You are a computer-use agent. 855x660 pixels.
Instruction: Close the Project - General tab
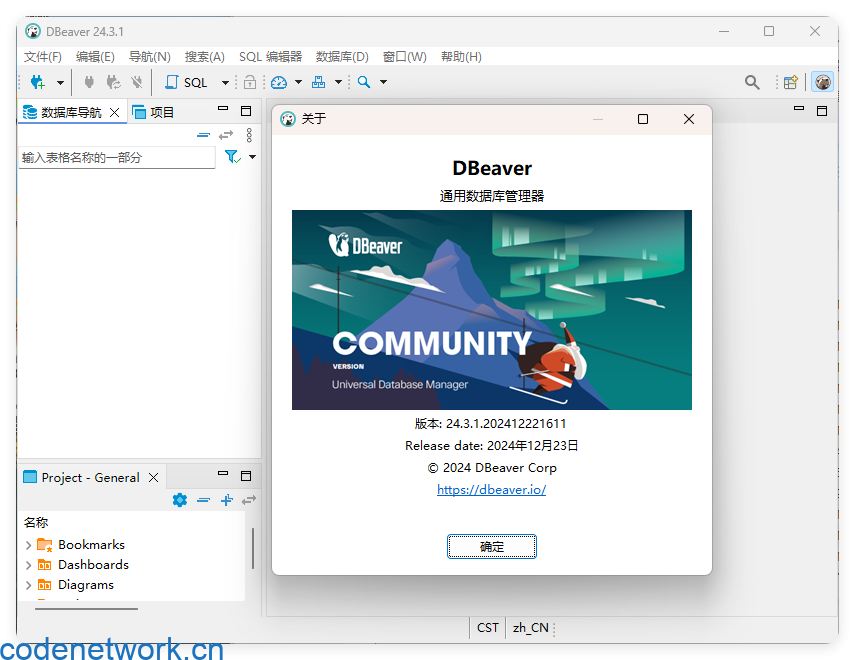coord(154,478)
